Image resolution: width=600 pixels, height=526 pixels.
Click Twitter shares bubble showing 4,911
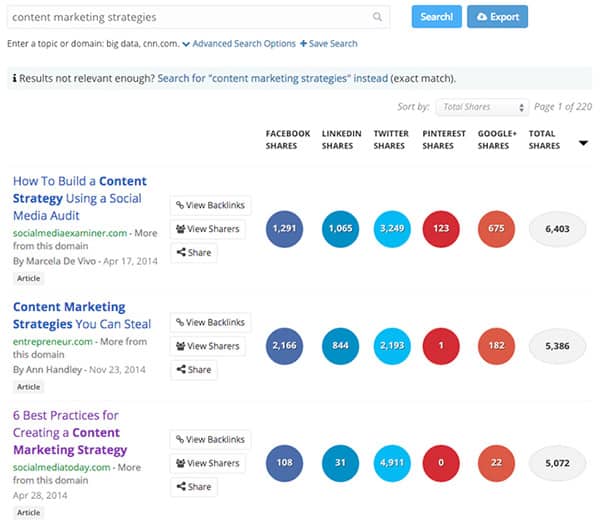[393, 463]
